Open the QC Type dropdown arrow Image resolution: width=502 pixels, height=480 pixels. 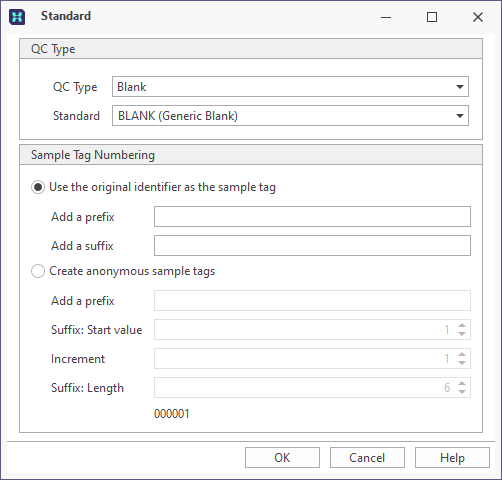coord(460,87)
